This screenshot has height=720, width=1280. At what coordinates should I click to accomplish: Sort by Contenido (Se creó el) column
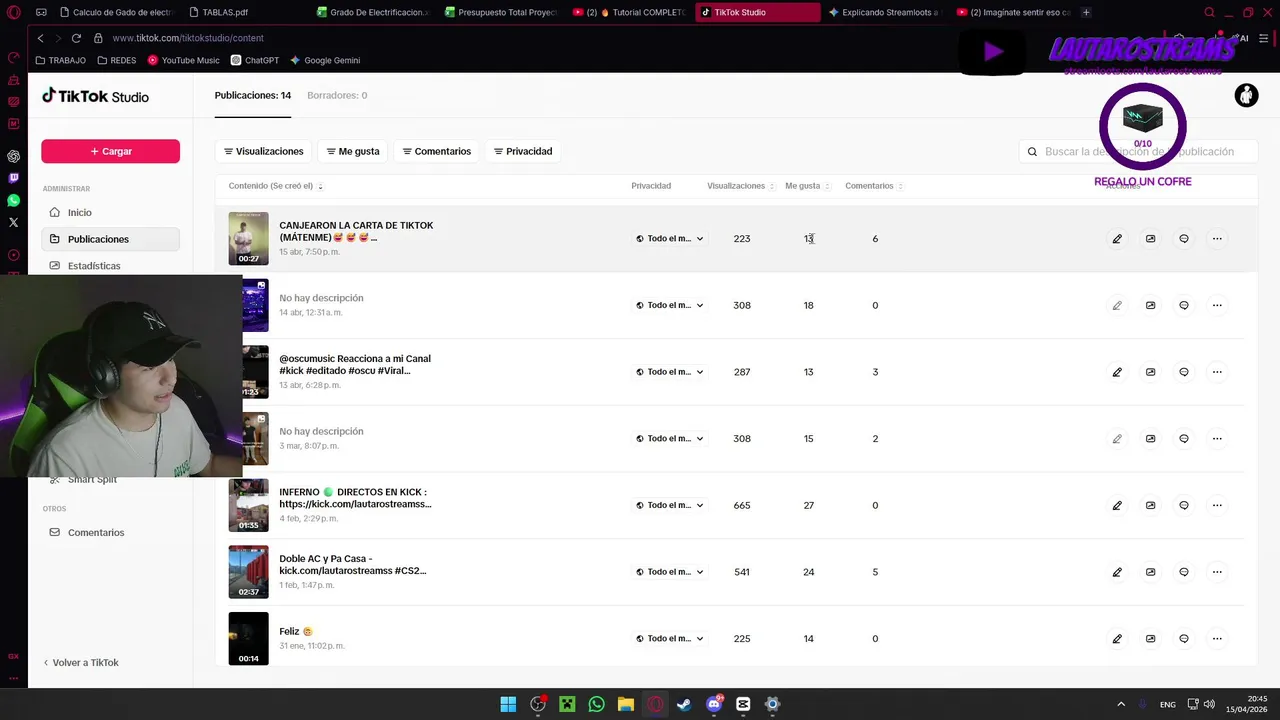[275, 186]
